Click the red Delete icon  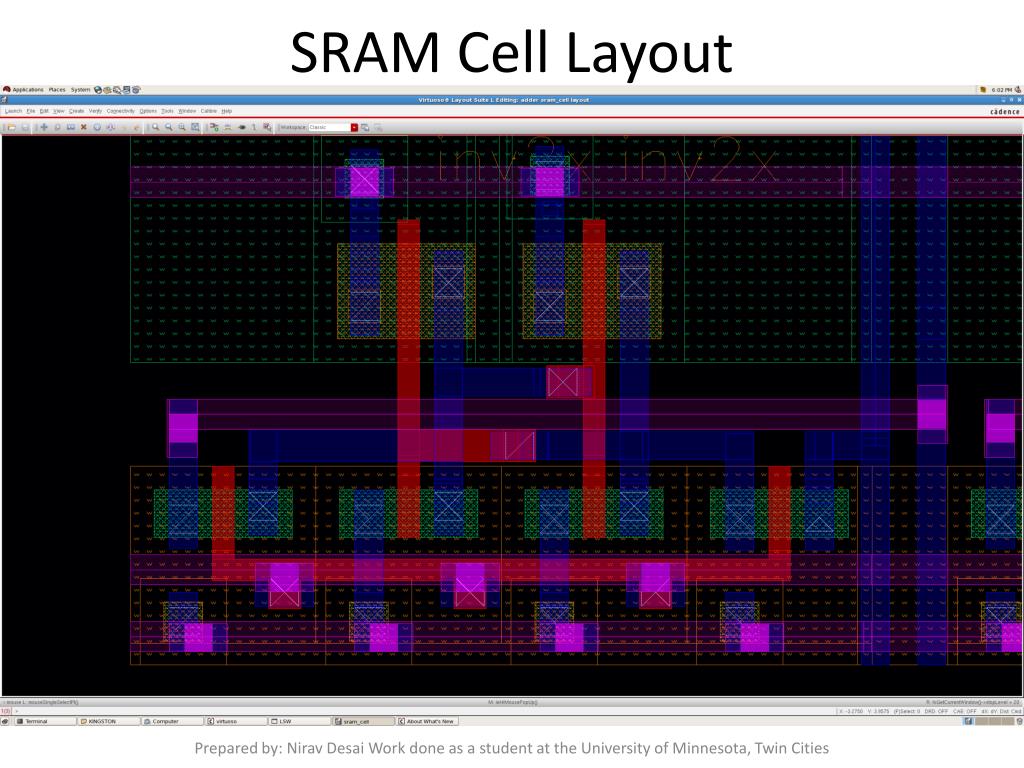tap(84, 127)
